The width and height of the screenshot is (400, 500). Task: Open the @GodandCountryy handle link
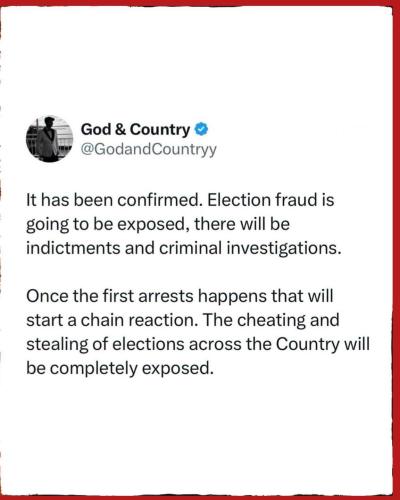tap(149, 149)
